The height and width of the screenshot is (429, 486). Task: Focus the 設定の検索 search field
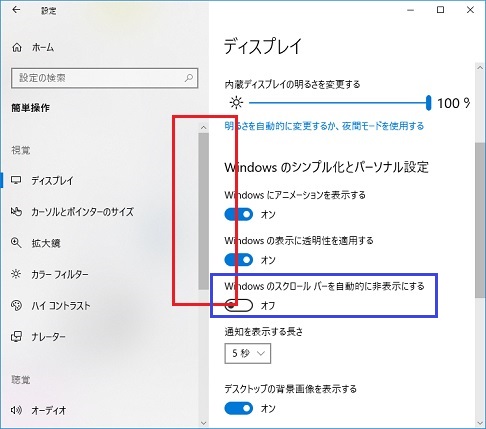coord(105,78)
